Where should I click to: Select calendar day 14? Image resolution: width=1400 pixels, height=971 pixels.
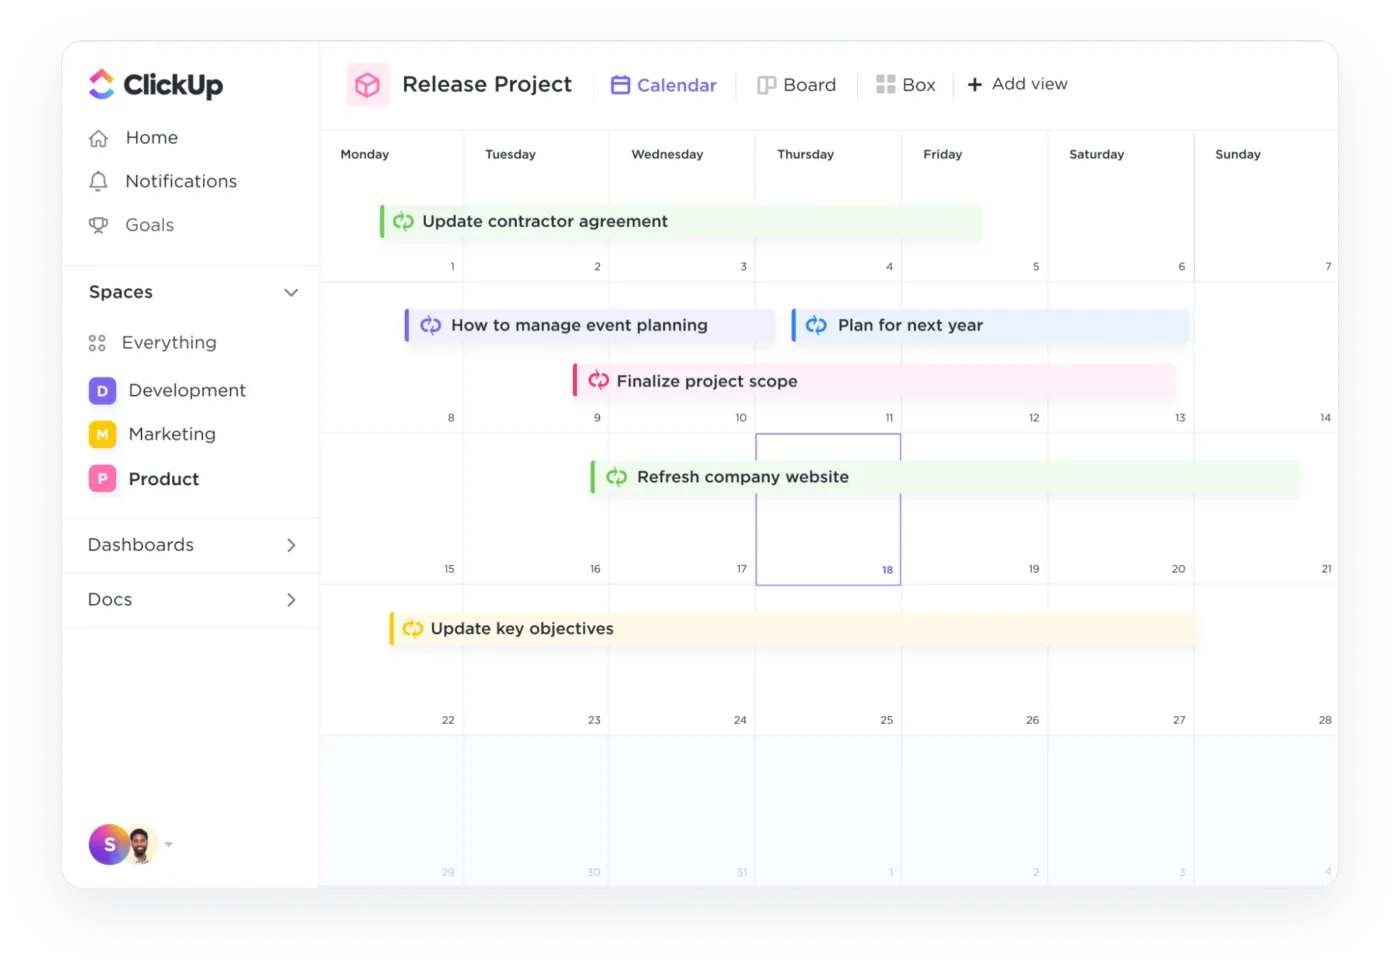point(1266,358)
